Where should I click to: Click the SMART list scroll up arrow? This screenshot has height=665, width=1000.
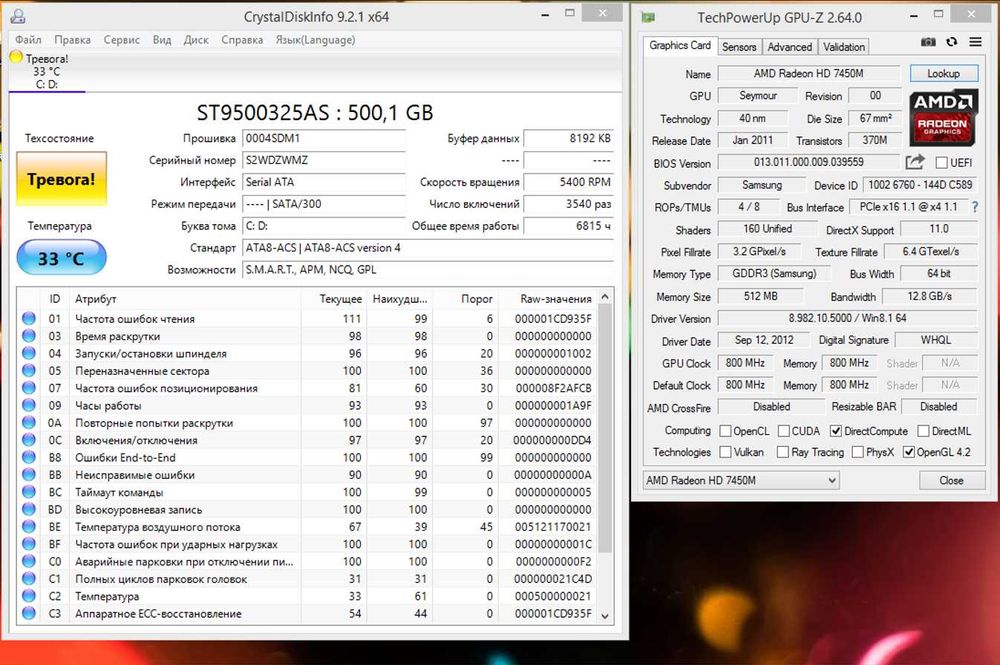605,297
